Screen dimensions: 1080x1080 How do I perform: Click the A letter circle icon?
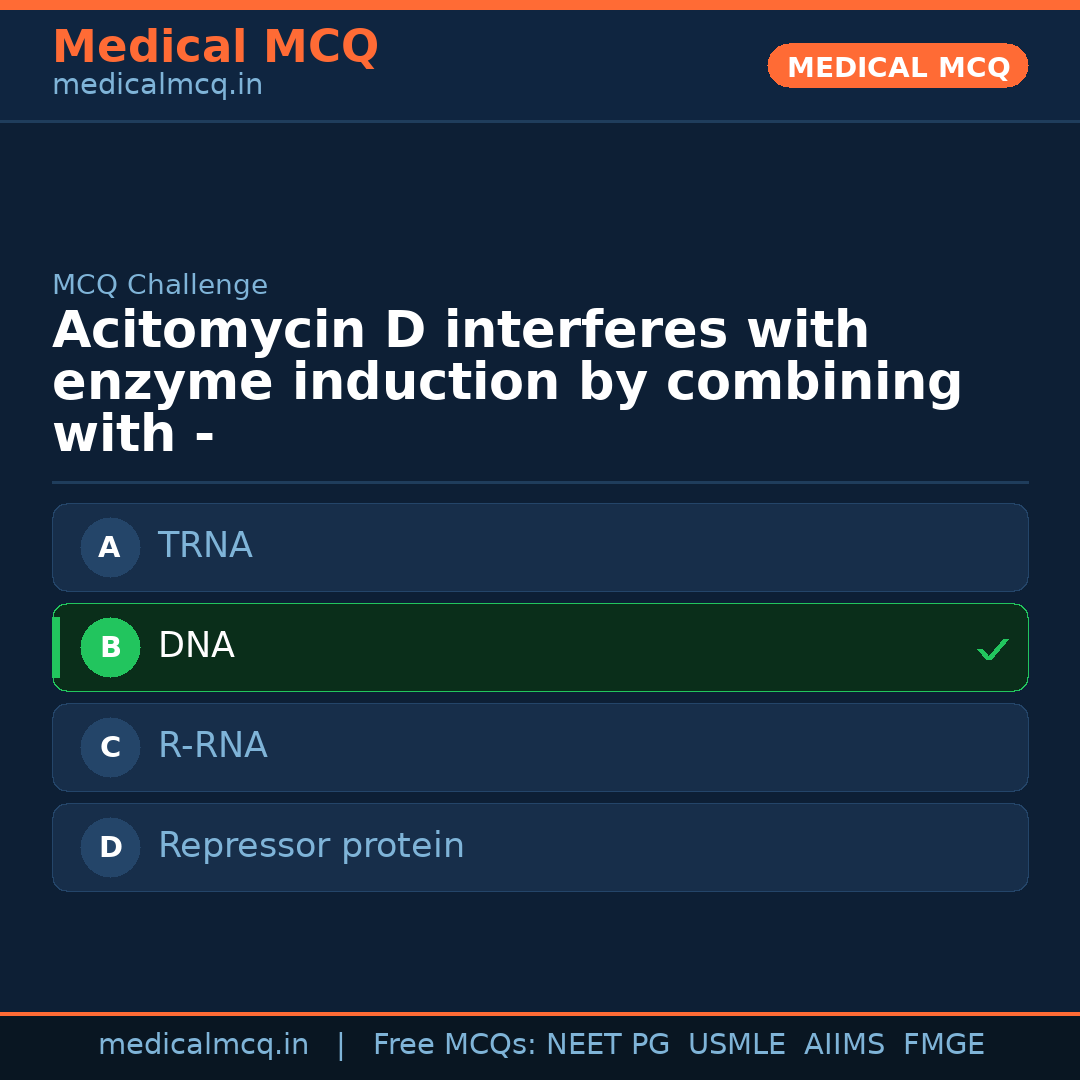click(110, 547)
